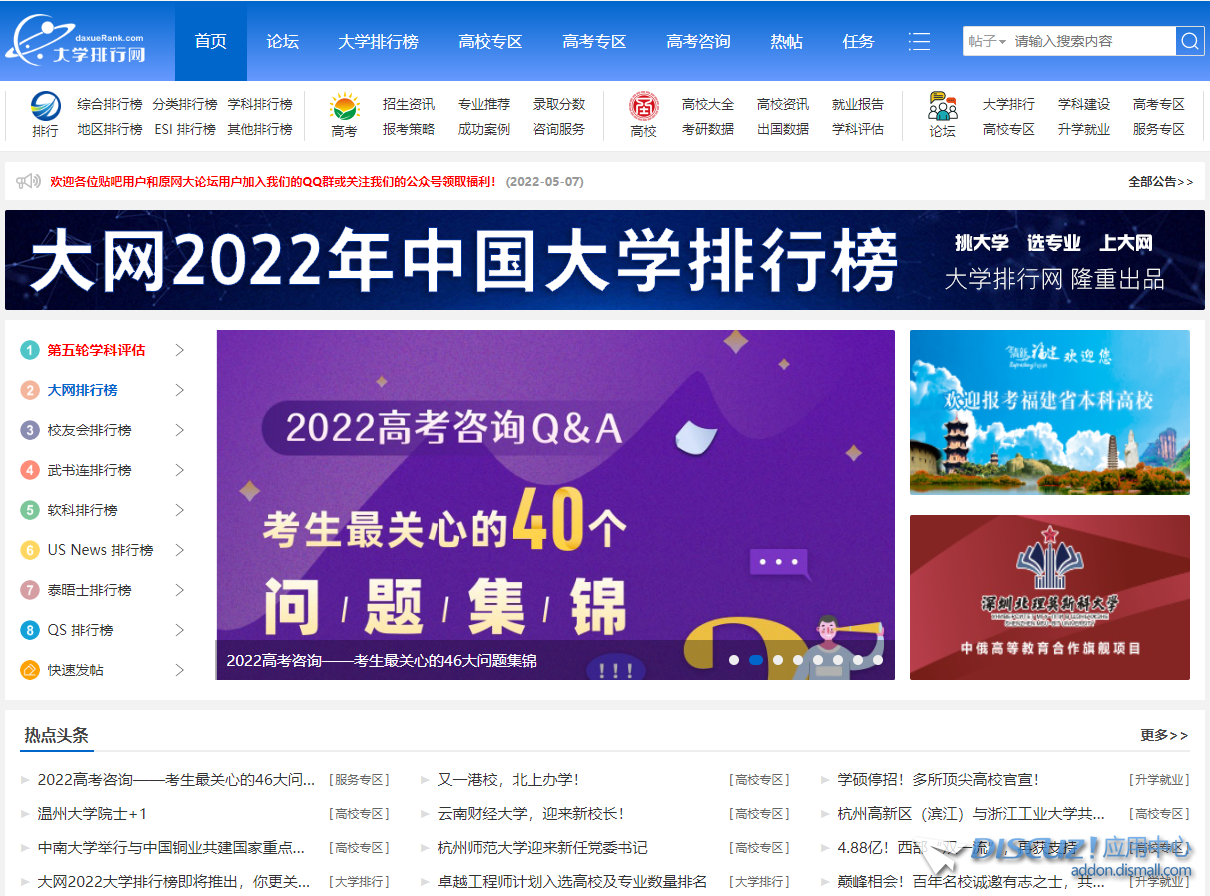The image size is (1210, 896).
Task: Click the 排行 globe icon
Action: click(45, 106)
